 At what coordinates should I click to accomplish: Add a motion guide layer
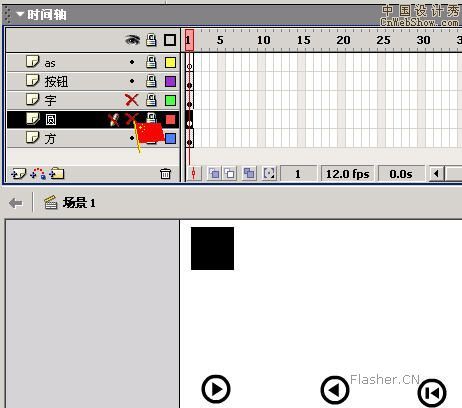(38, 174)
